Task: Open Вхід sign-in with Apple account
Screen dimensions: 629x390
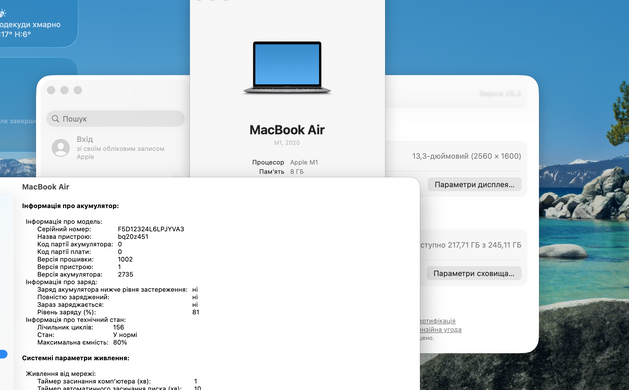Action: click(116, 148)
